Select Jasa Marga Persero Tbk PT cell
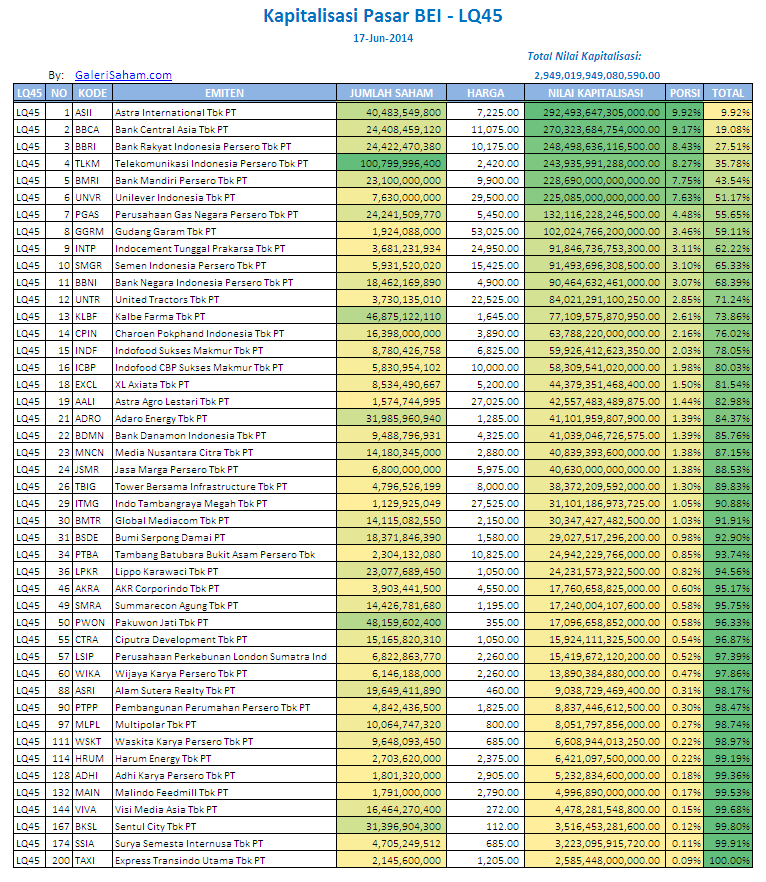This screenshot has height=882, width=766. (x=224, y=470)
